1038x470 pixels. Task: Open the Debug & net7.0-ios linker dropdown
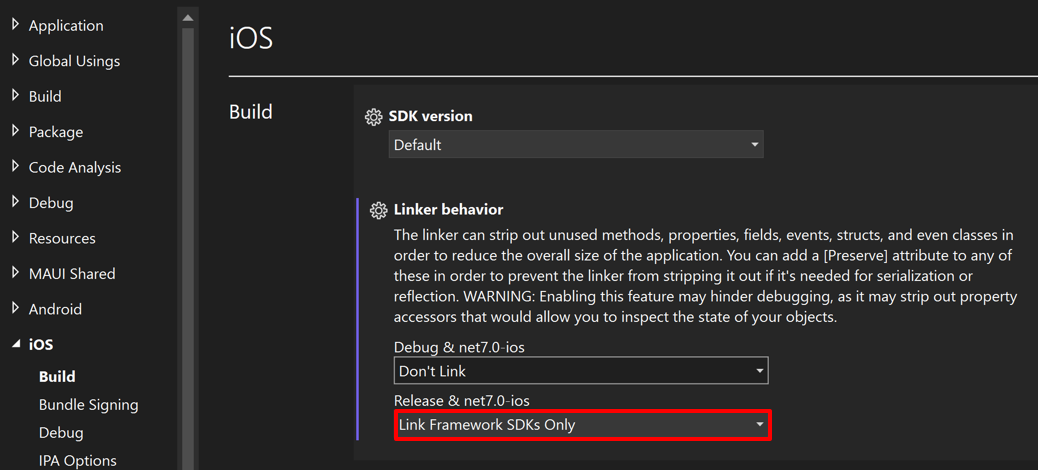[581, 371]
